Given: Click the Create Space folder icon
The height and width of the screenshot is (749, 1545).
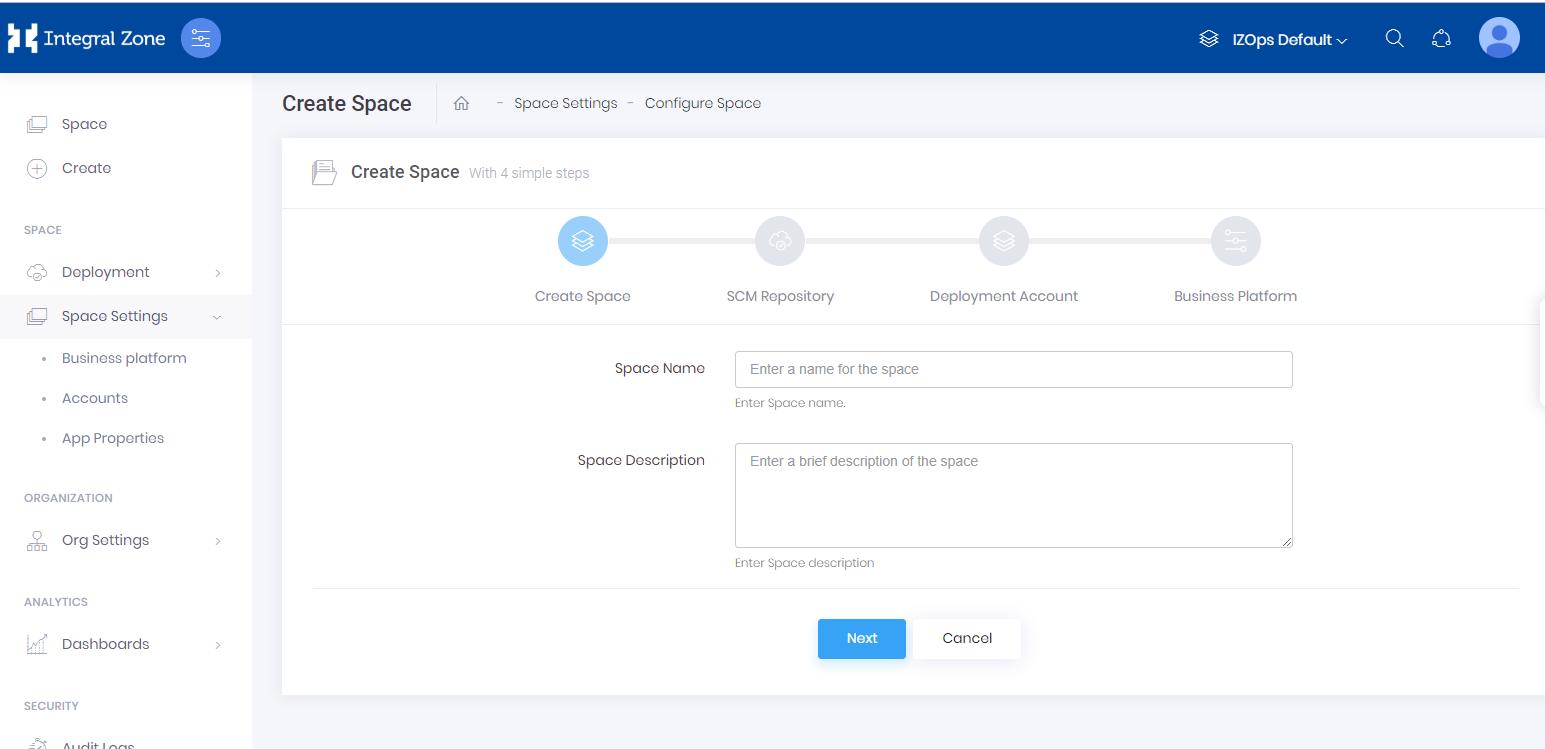Looking at the screenshot, I should 324,172.
